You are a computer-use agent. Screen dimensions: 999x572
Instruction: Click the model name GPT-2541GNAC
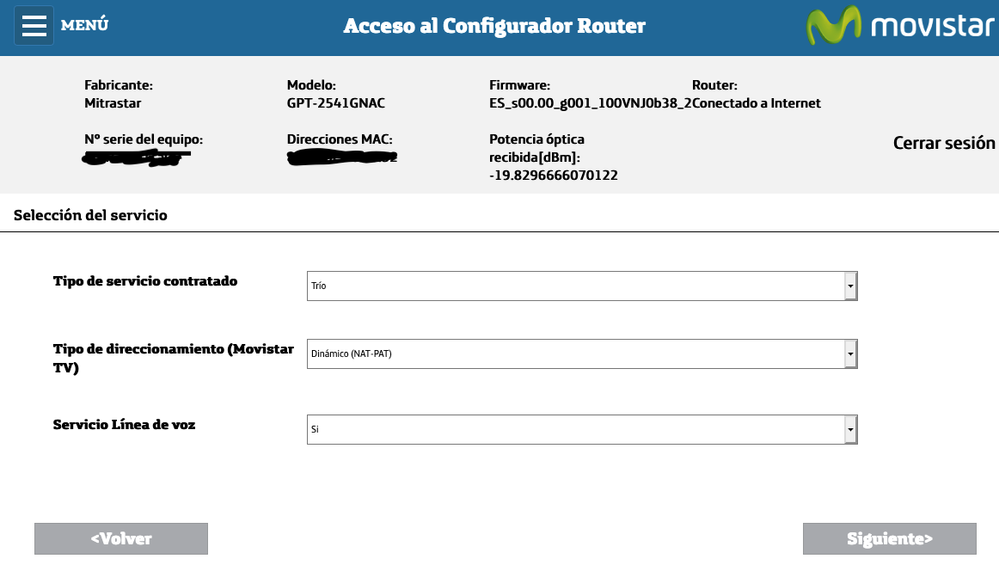click(335, 103)
